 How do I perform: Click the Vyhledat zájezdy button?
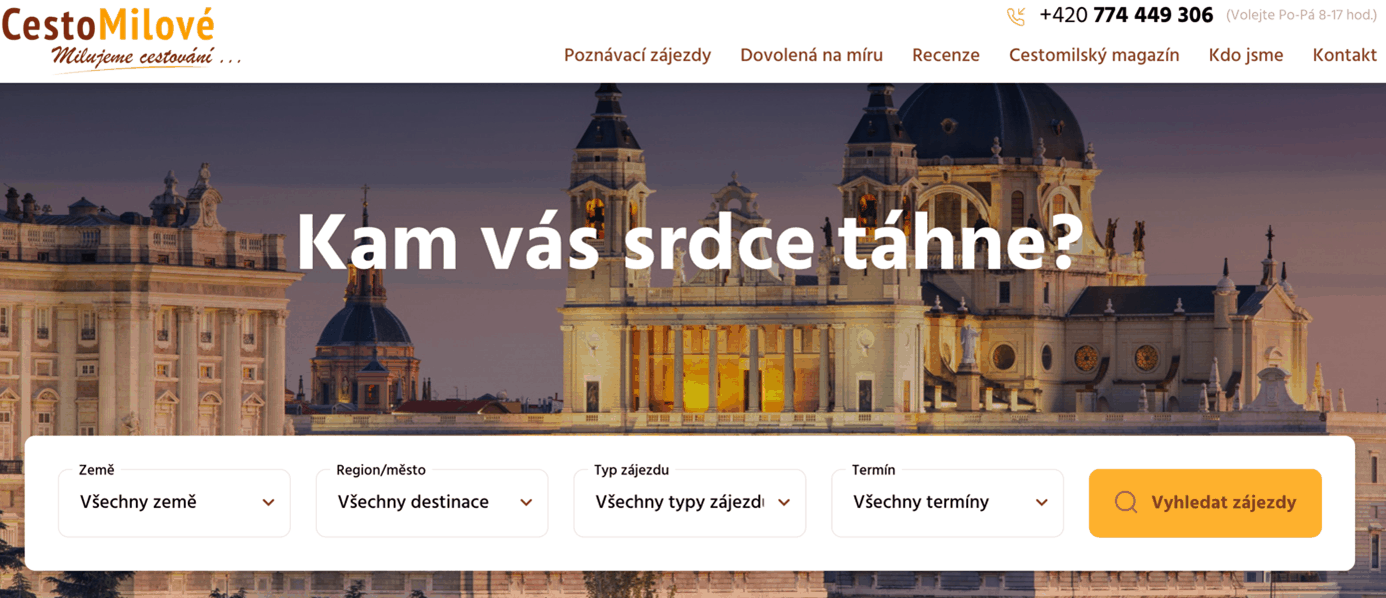[1205, 503]
